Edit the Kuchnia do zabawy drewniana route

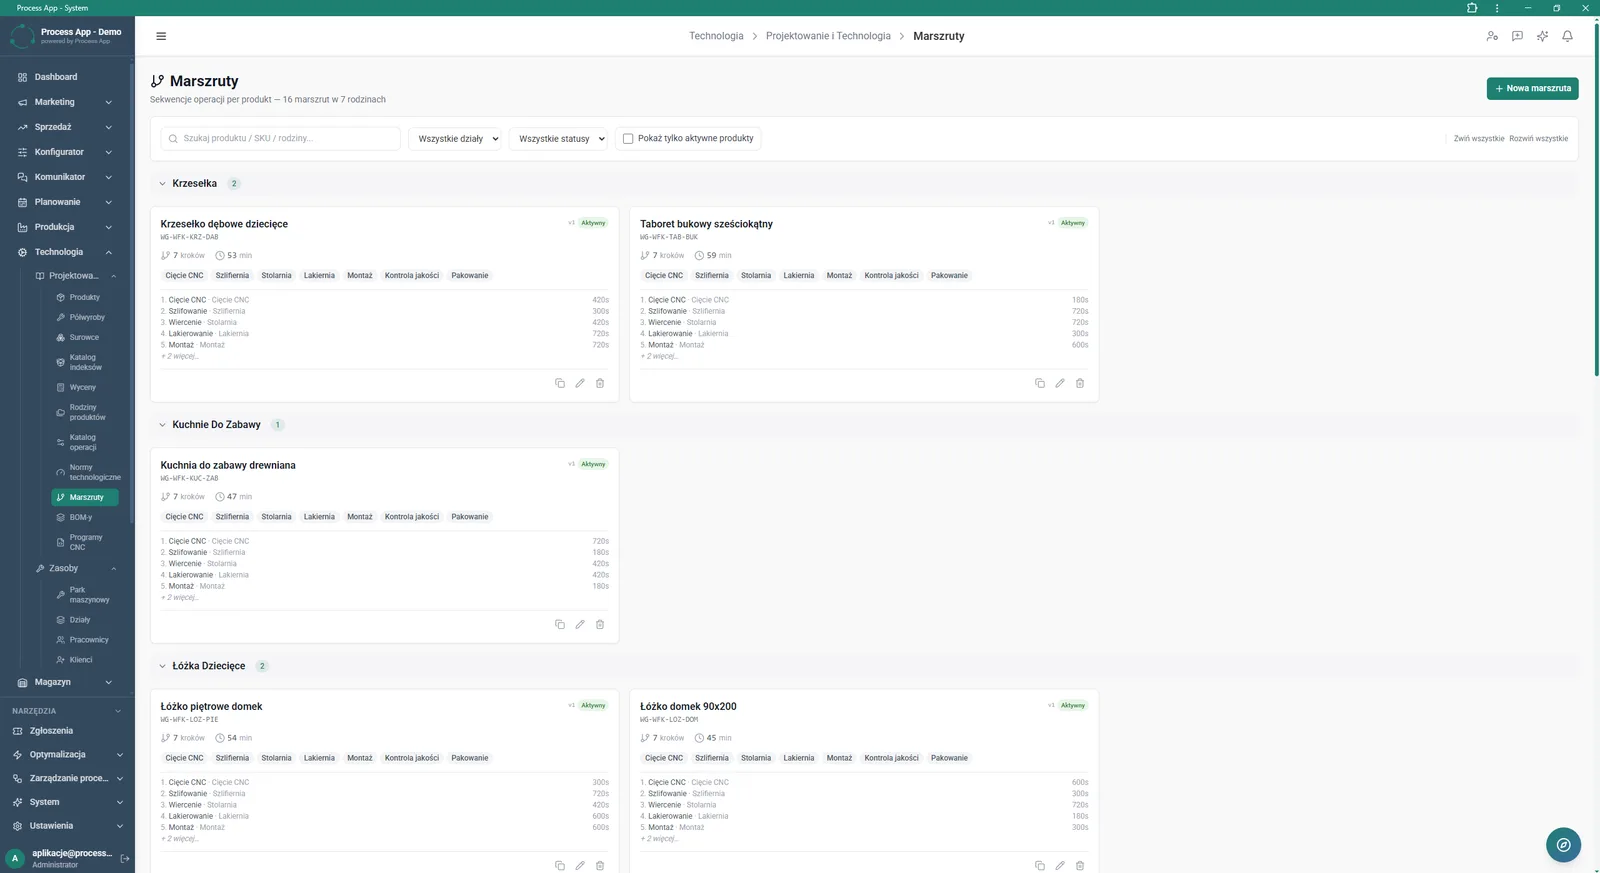580,624
